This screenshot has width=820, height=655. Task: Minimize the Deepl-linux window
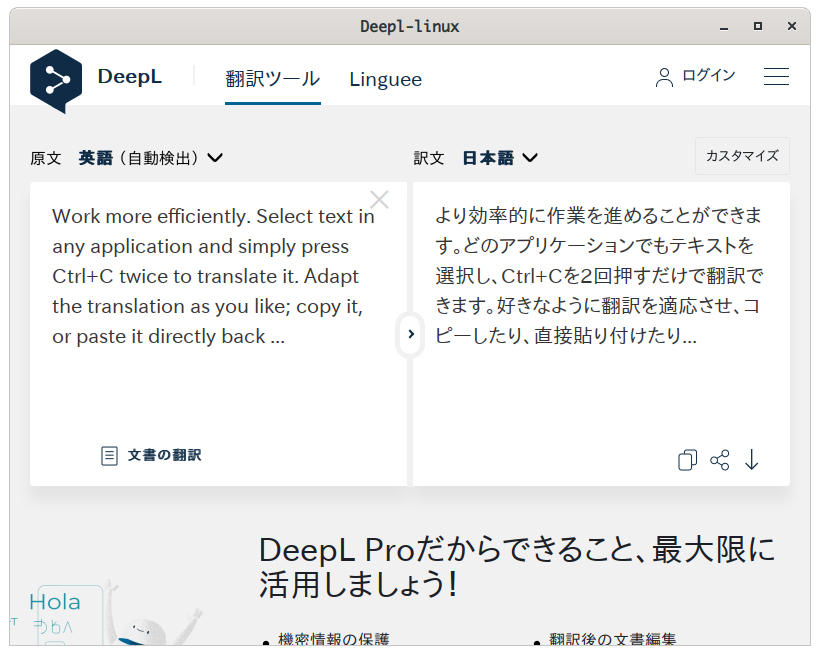[724, 27]
